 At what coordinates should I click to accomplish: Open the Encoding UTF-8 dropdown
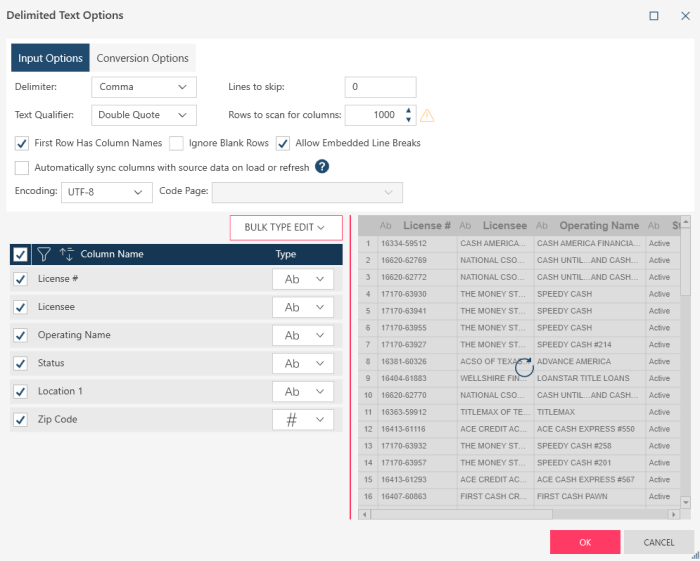[111, 192]
